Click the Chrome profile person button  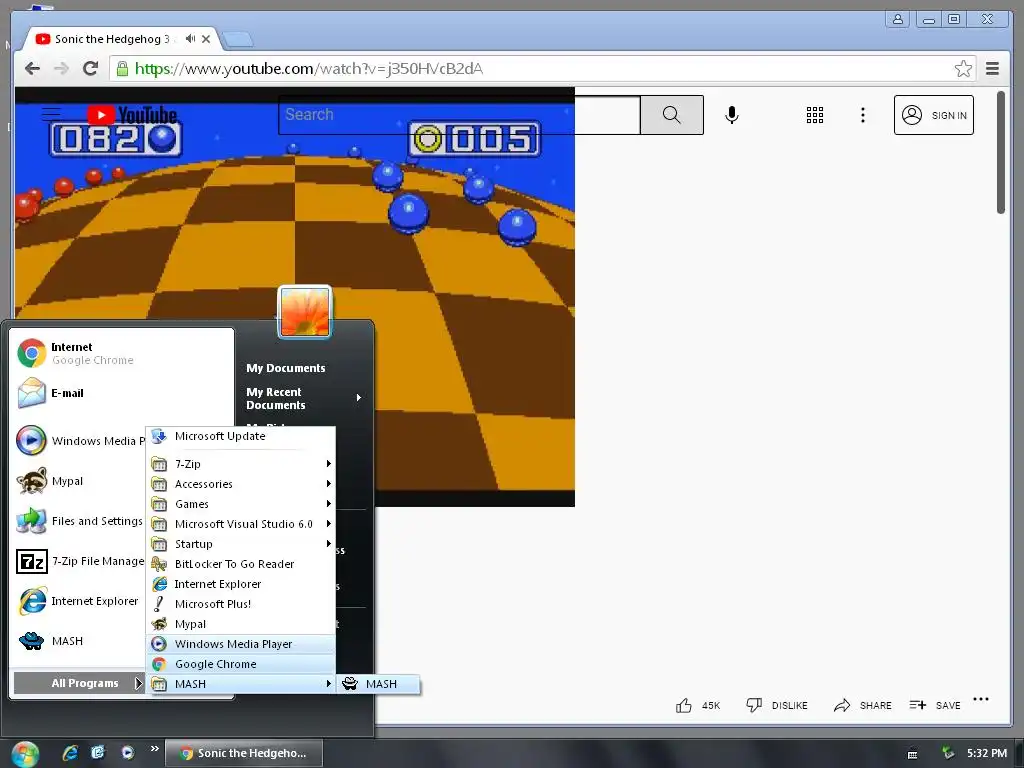click(898, 19)
